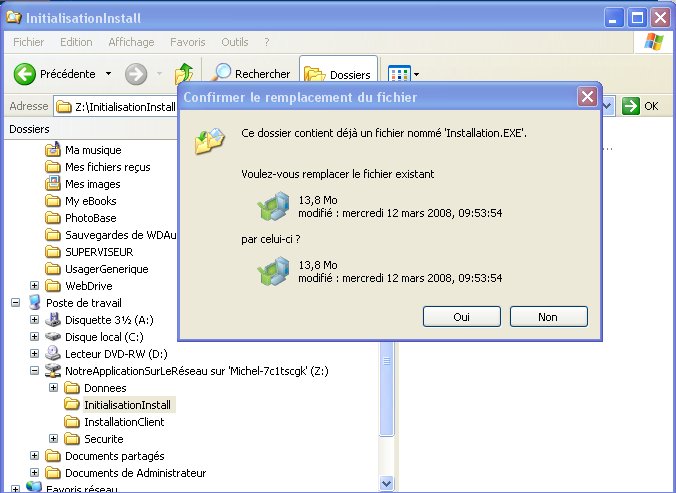Open the Précédente history dropdown arrow
This screenshot has height=493, width=676.
pos(109,74)
